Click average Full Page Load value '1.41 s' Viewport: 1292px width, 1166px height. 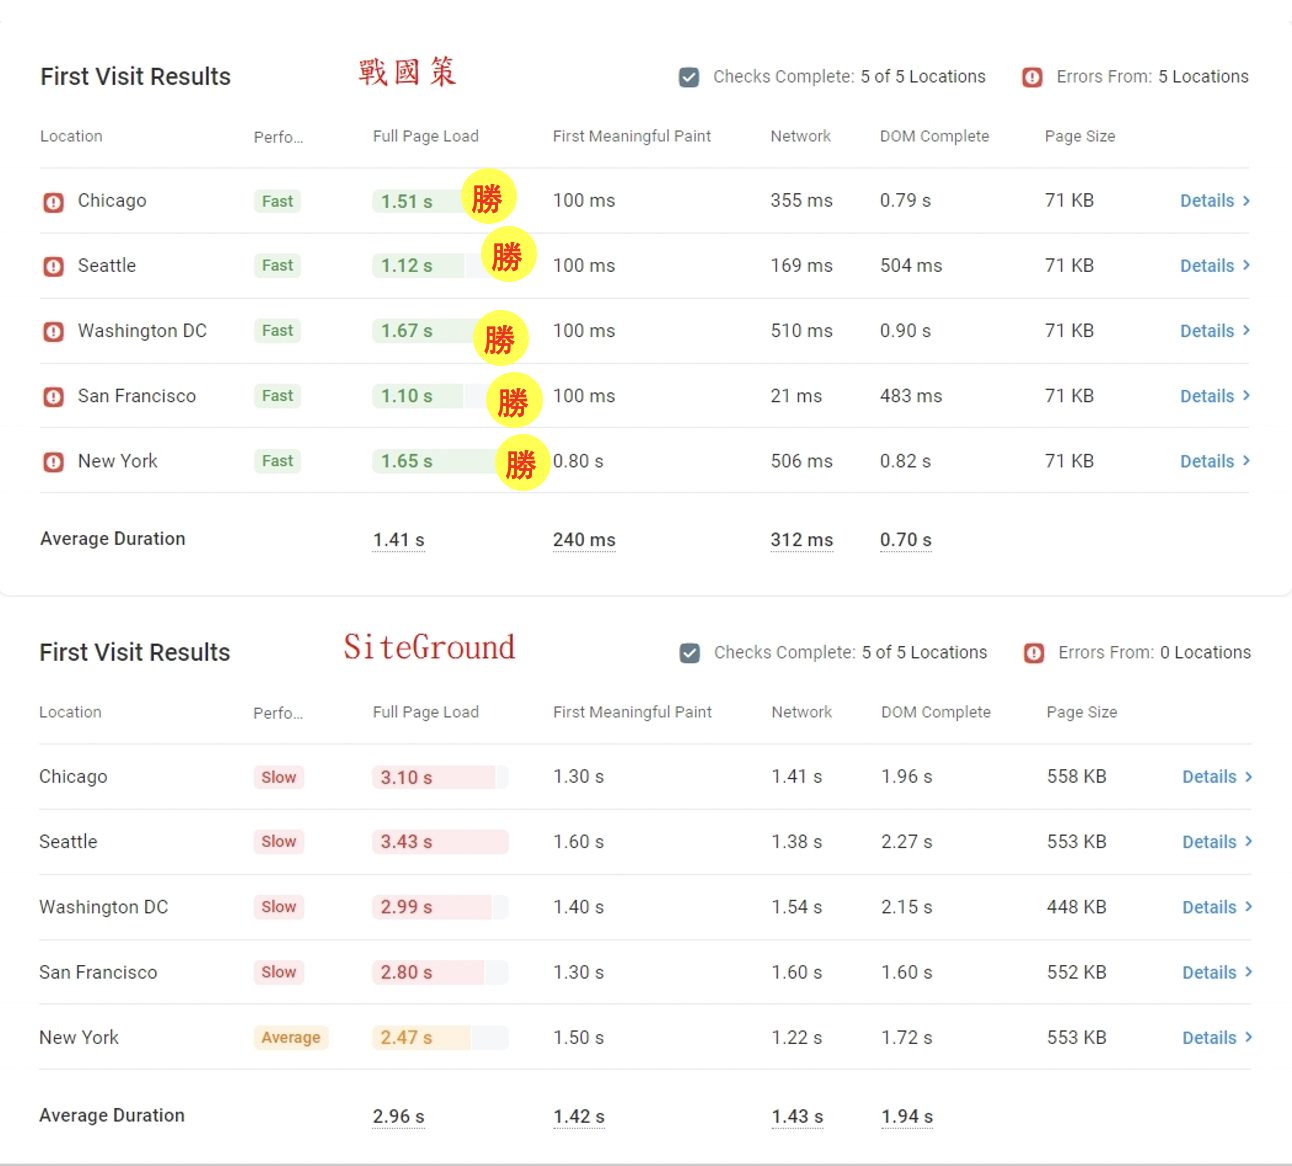[x=399, y=540]
